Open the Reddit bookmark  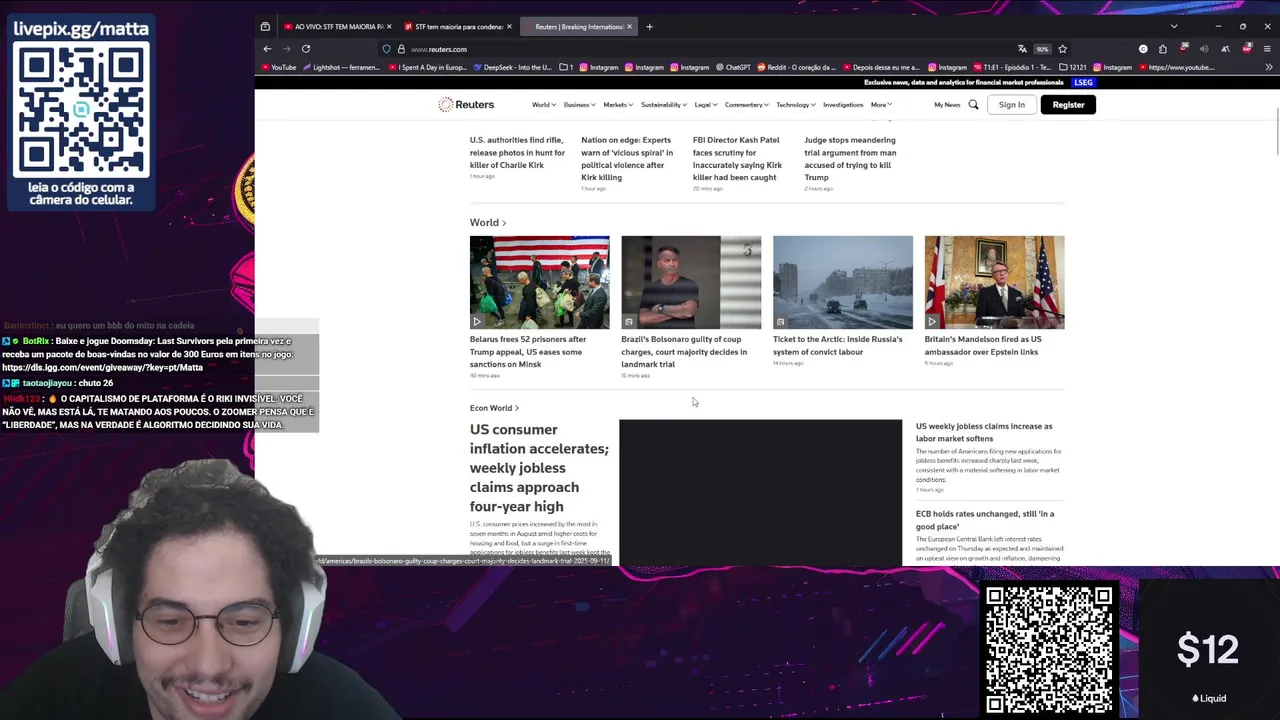point(797,68)
